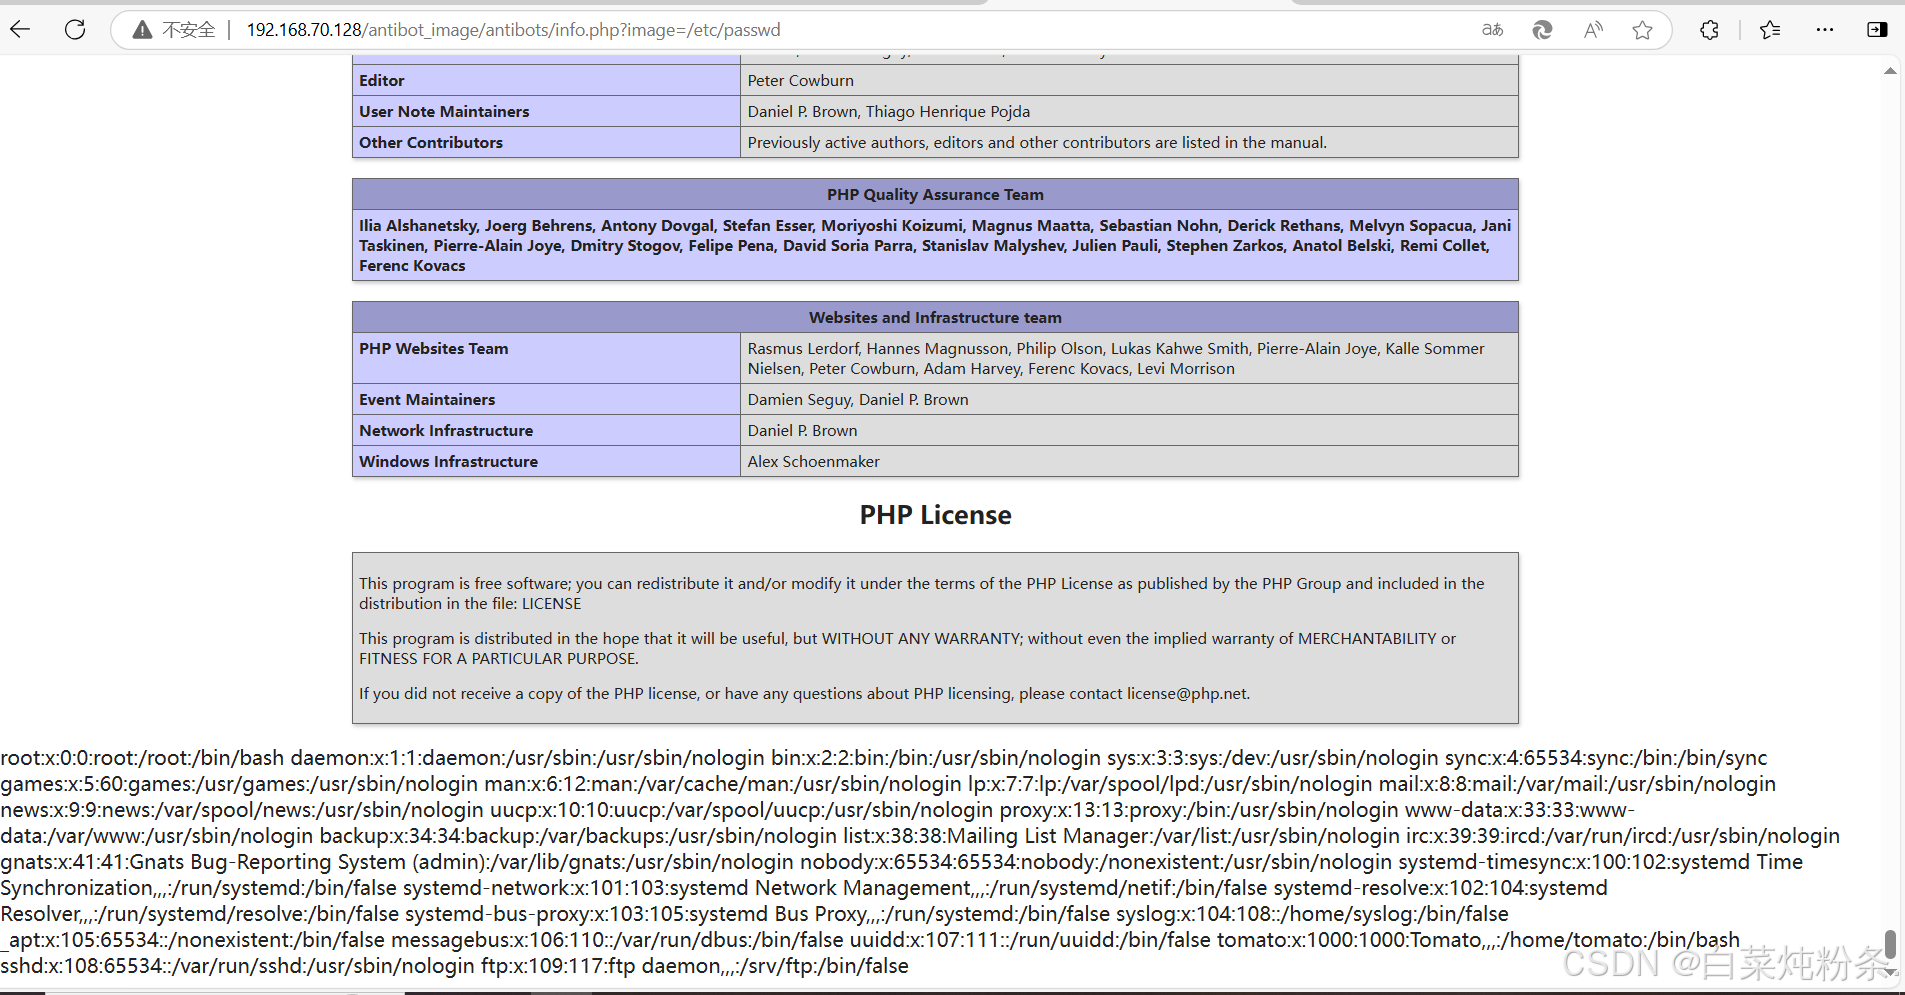
Task: Click the ftp:x:109:117 passwd entry
Action: point(694,966)
